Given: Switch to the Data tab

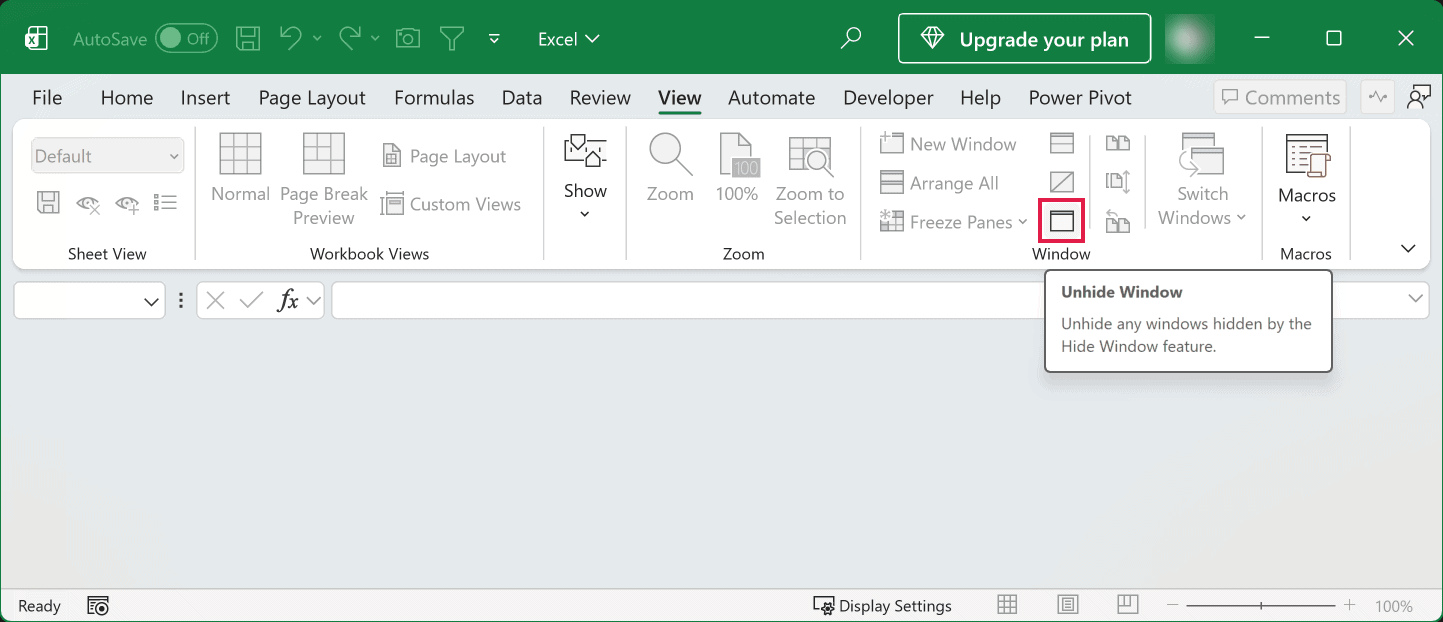Looking at the screenshot, I should 522,97.
